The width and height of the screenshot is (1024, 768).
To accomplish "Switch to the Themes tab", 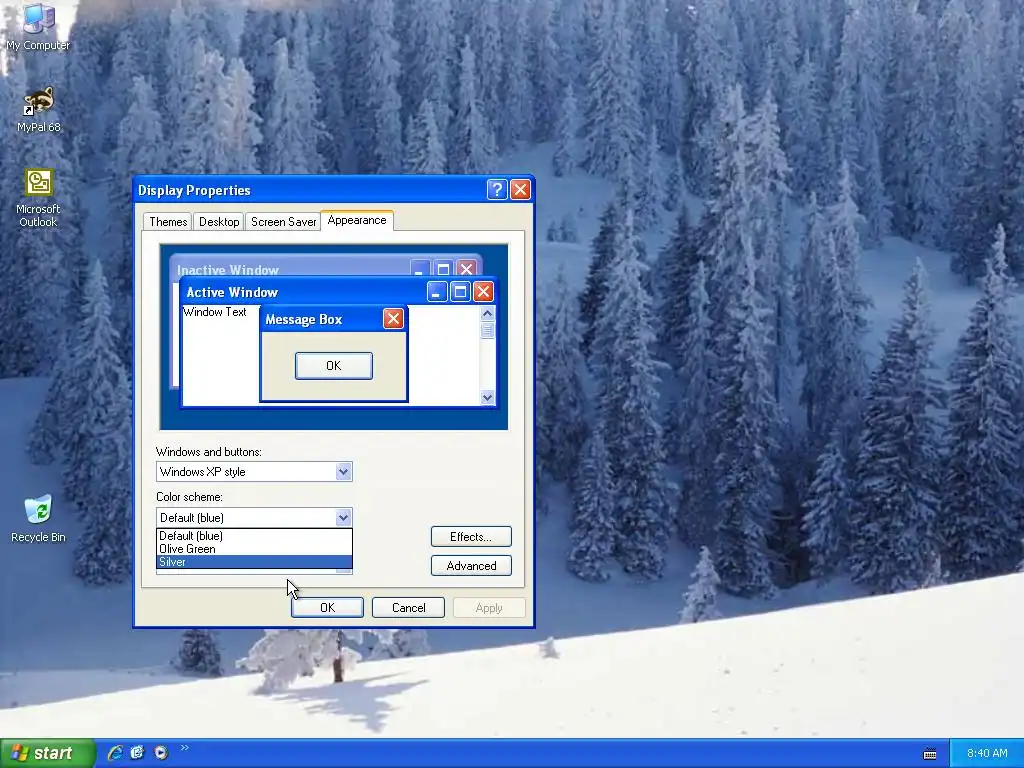I will point(168,221).
